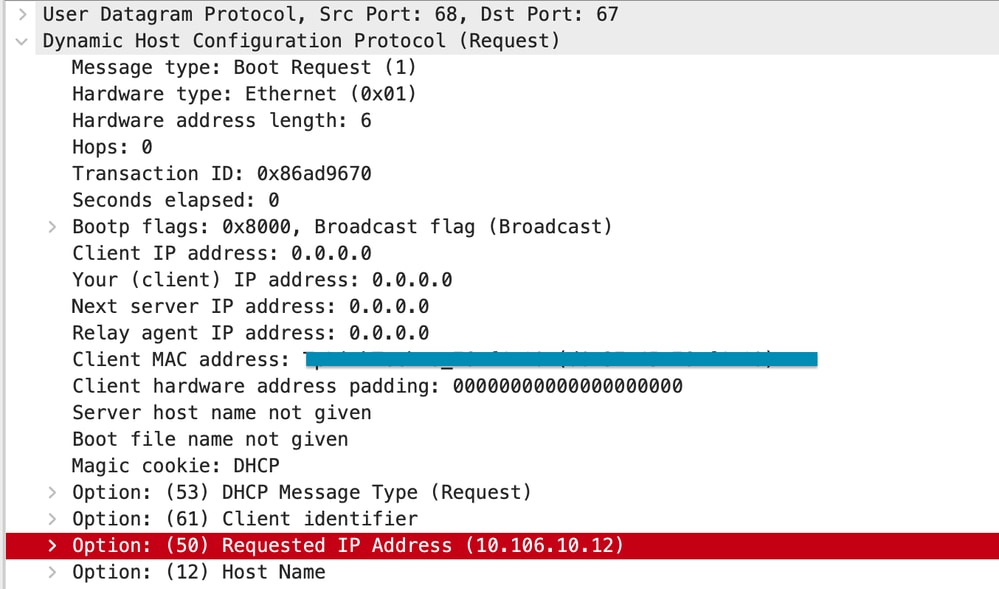Expand the Bootp flags field
This screenshot has width=999, height=589.
click(52, 227)
